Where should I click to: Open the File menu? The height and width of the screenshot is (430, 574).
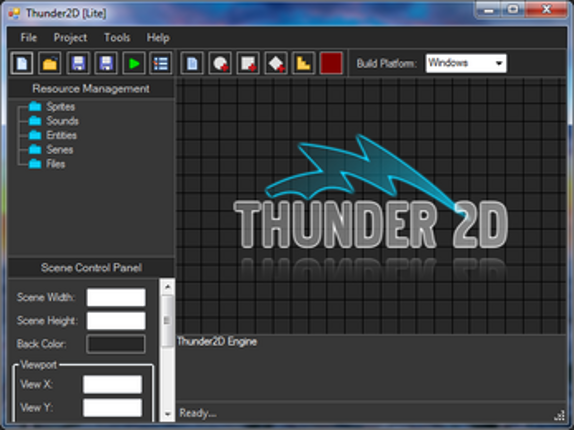(x=29, y=37)
